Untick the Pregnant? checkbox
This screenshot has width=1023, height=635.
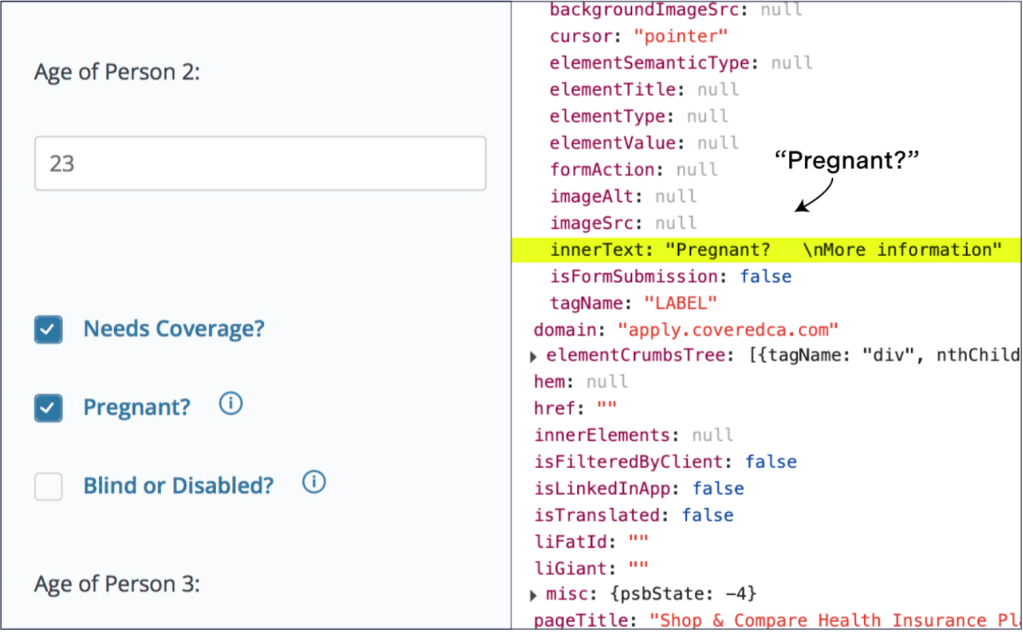pos(48,407)
